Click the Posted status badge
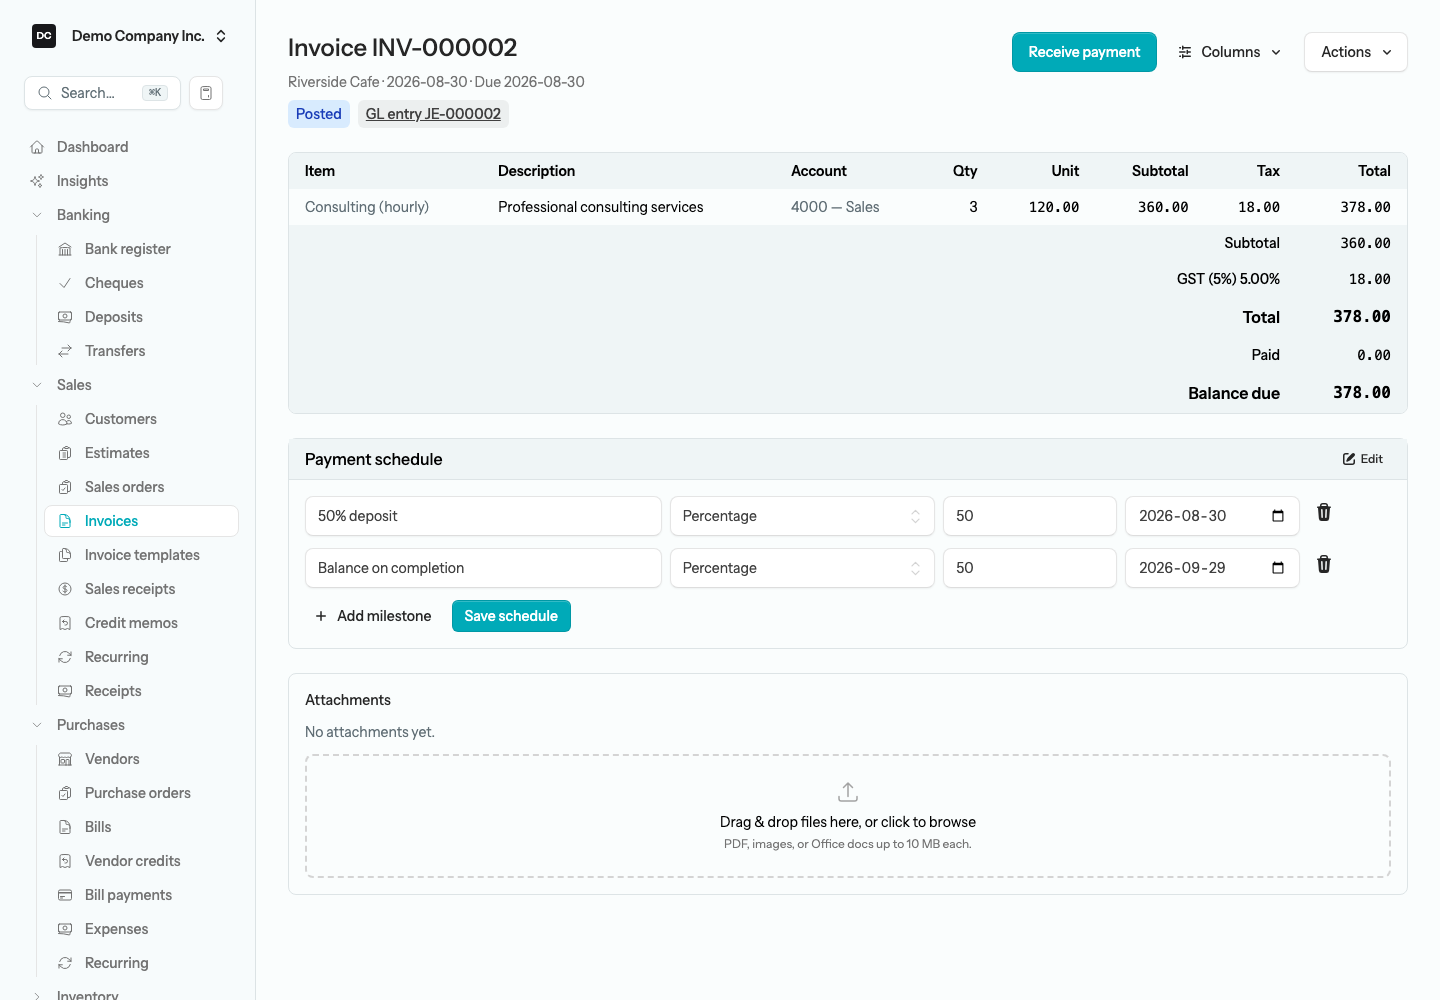The image size is (1440, 1000). tap(319, 114)
